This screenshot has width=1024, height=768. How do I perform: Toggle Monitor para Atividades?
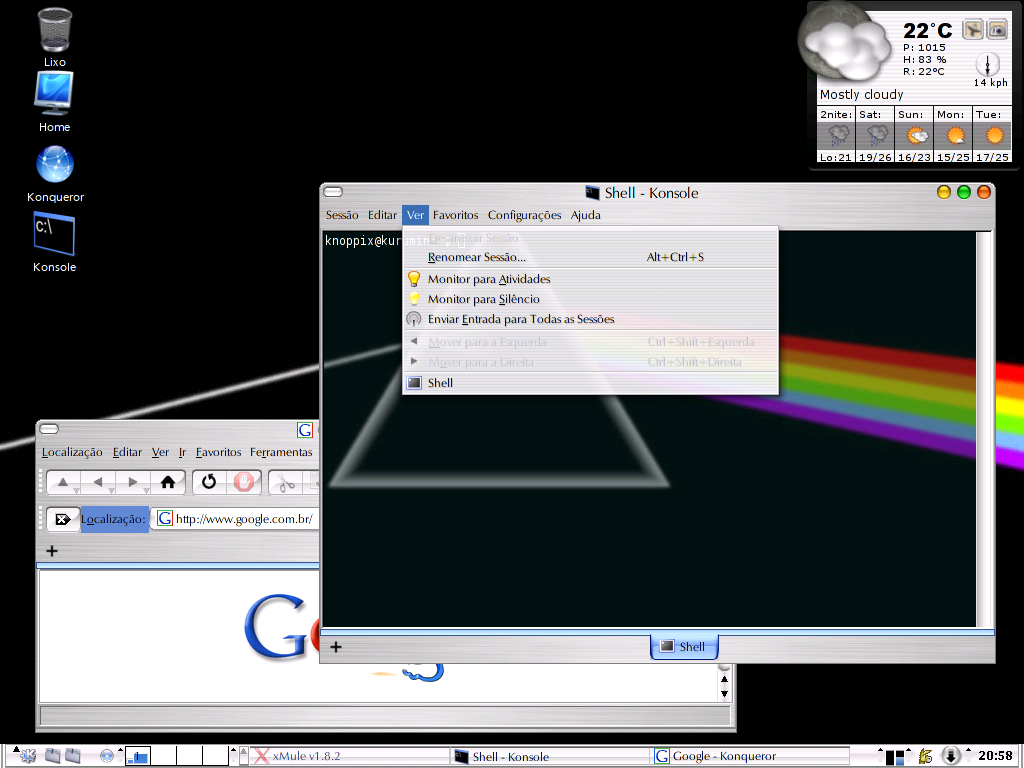coord(590,279)
